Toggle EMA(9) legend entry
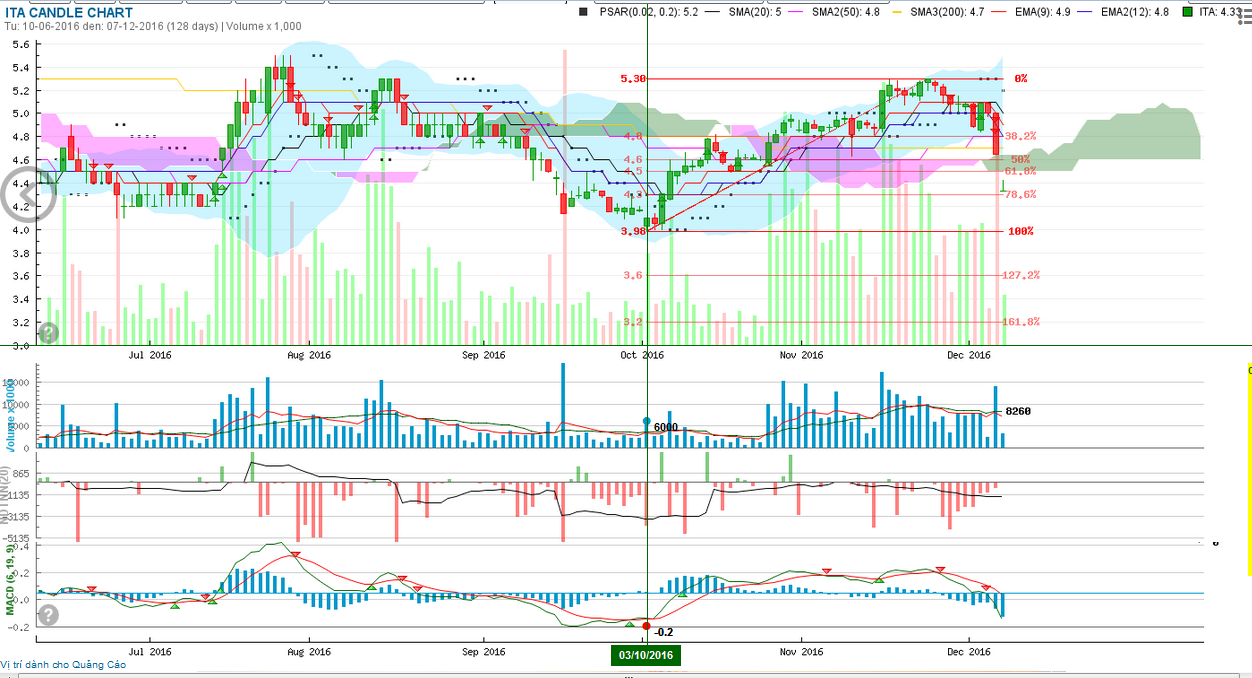Screen dimensions: 1252x678 point(1043,13)
